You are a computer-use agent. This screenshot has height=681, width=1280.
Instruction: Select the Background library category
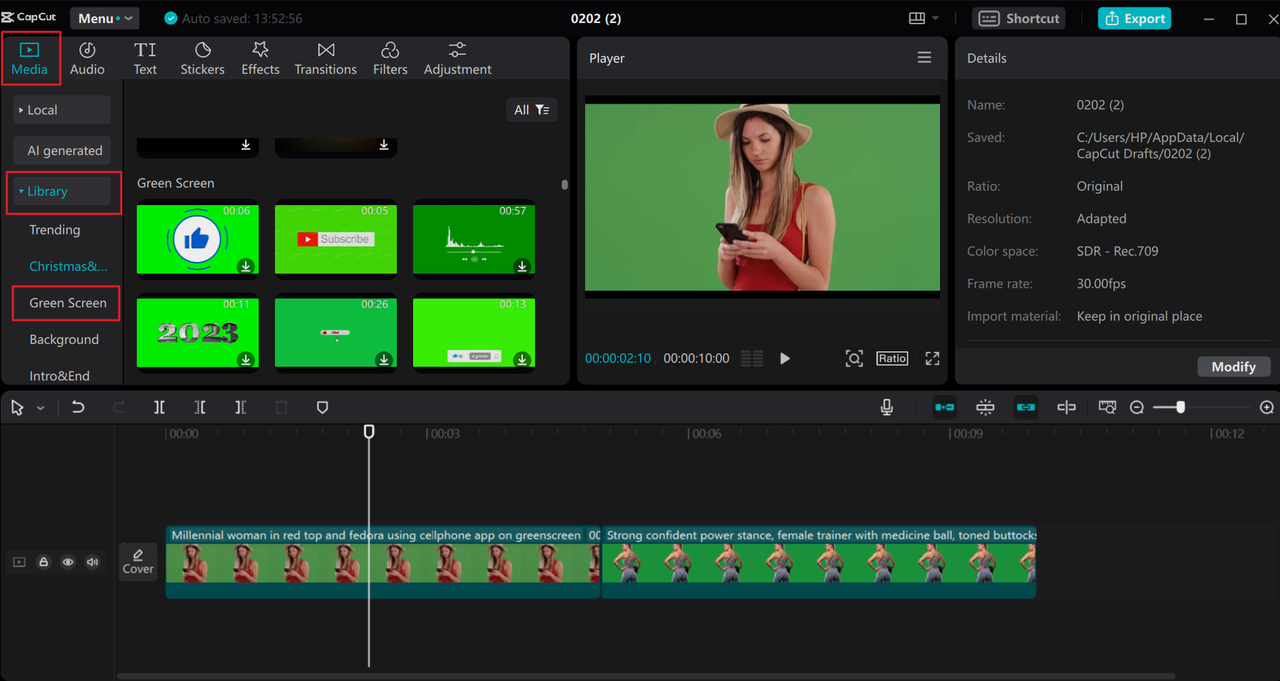[64, 340]
